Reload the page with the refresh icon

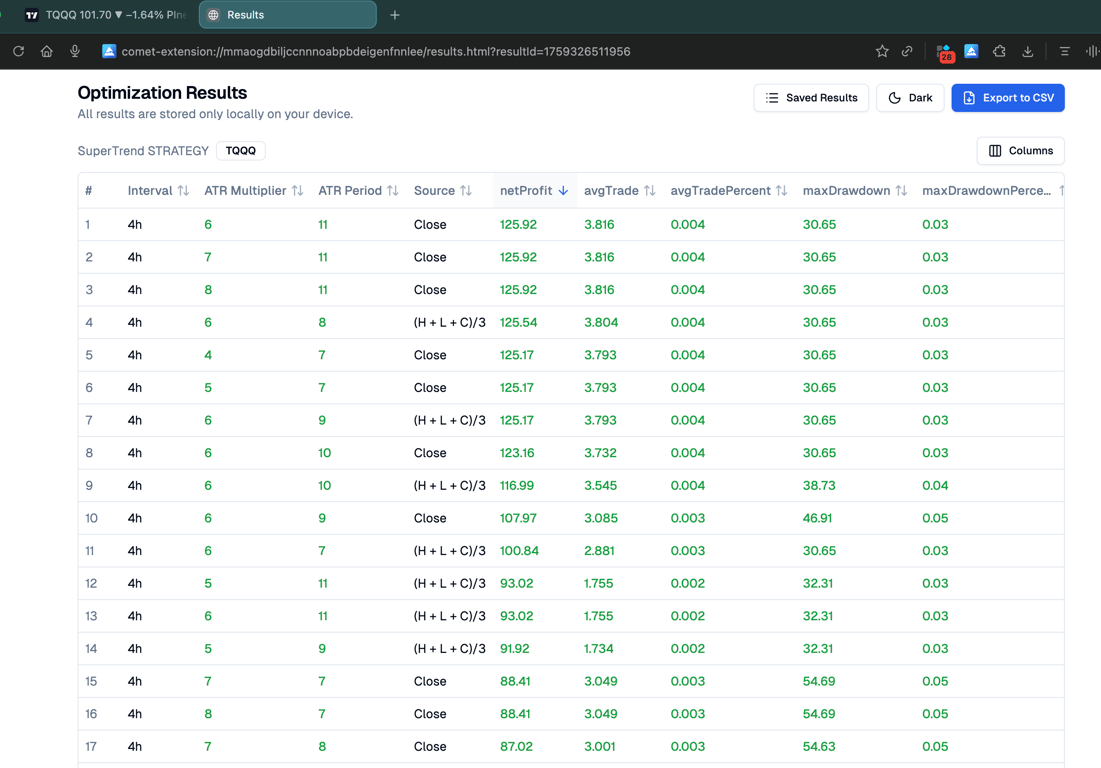pyautogui.click(x=18, y=51)
